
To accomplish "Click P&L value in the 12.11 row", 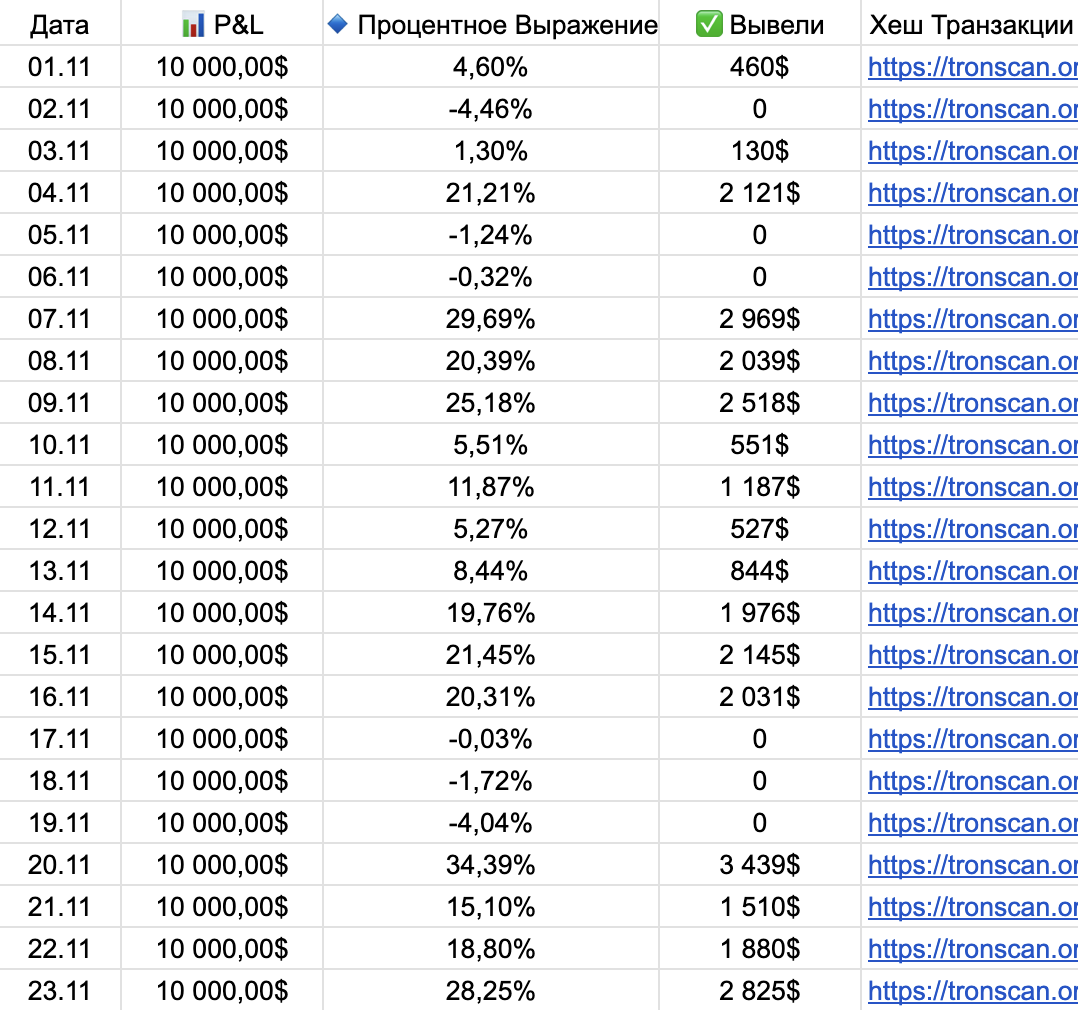I will (221, 529).
